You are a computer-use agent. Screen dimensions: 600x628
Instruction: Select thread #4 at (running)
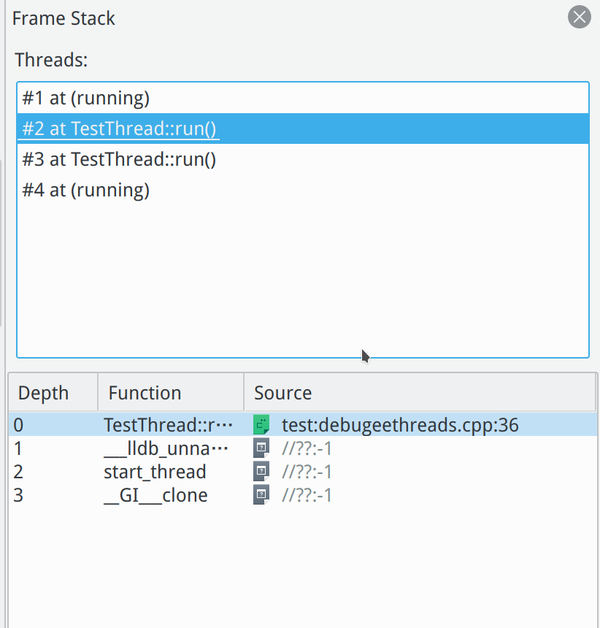[86, 190]
